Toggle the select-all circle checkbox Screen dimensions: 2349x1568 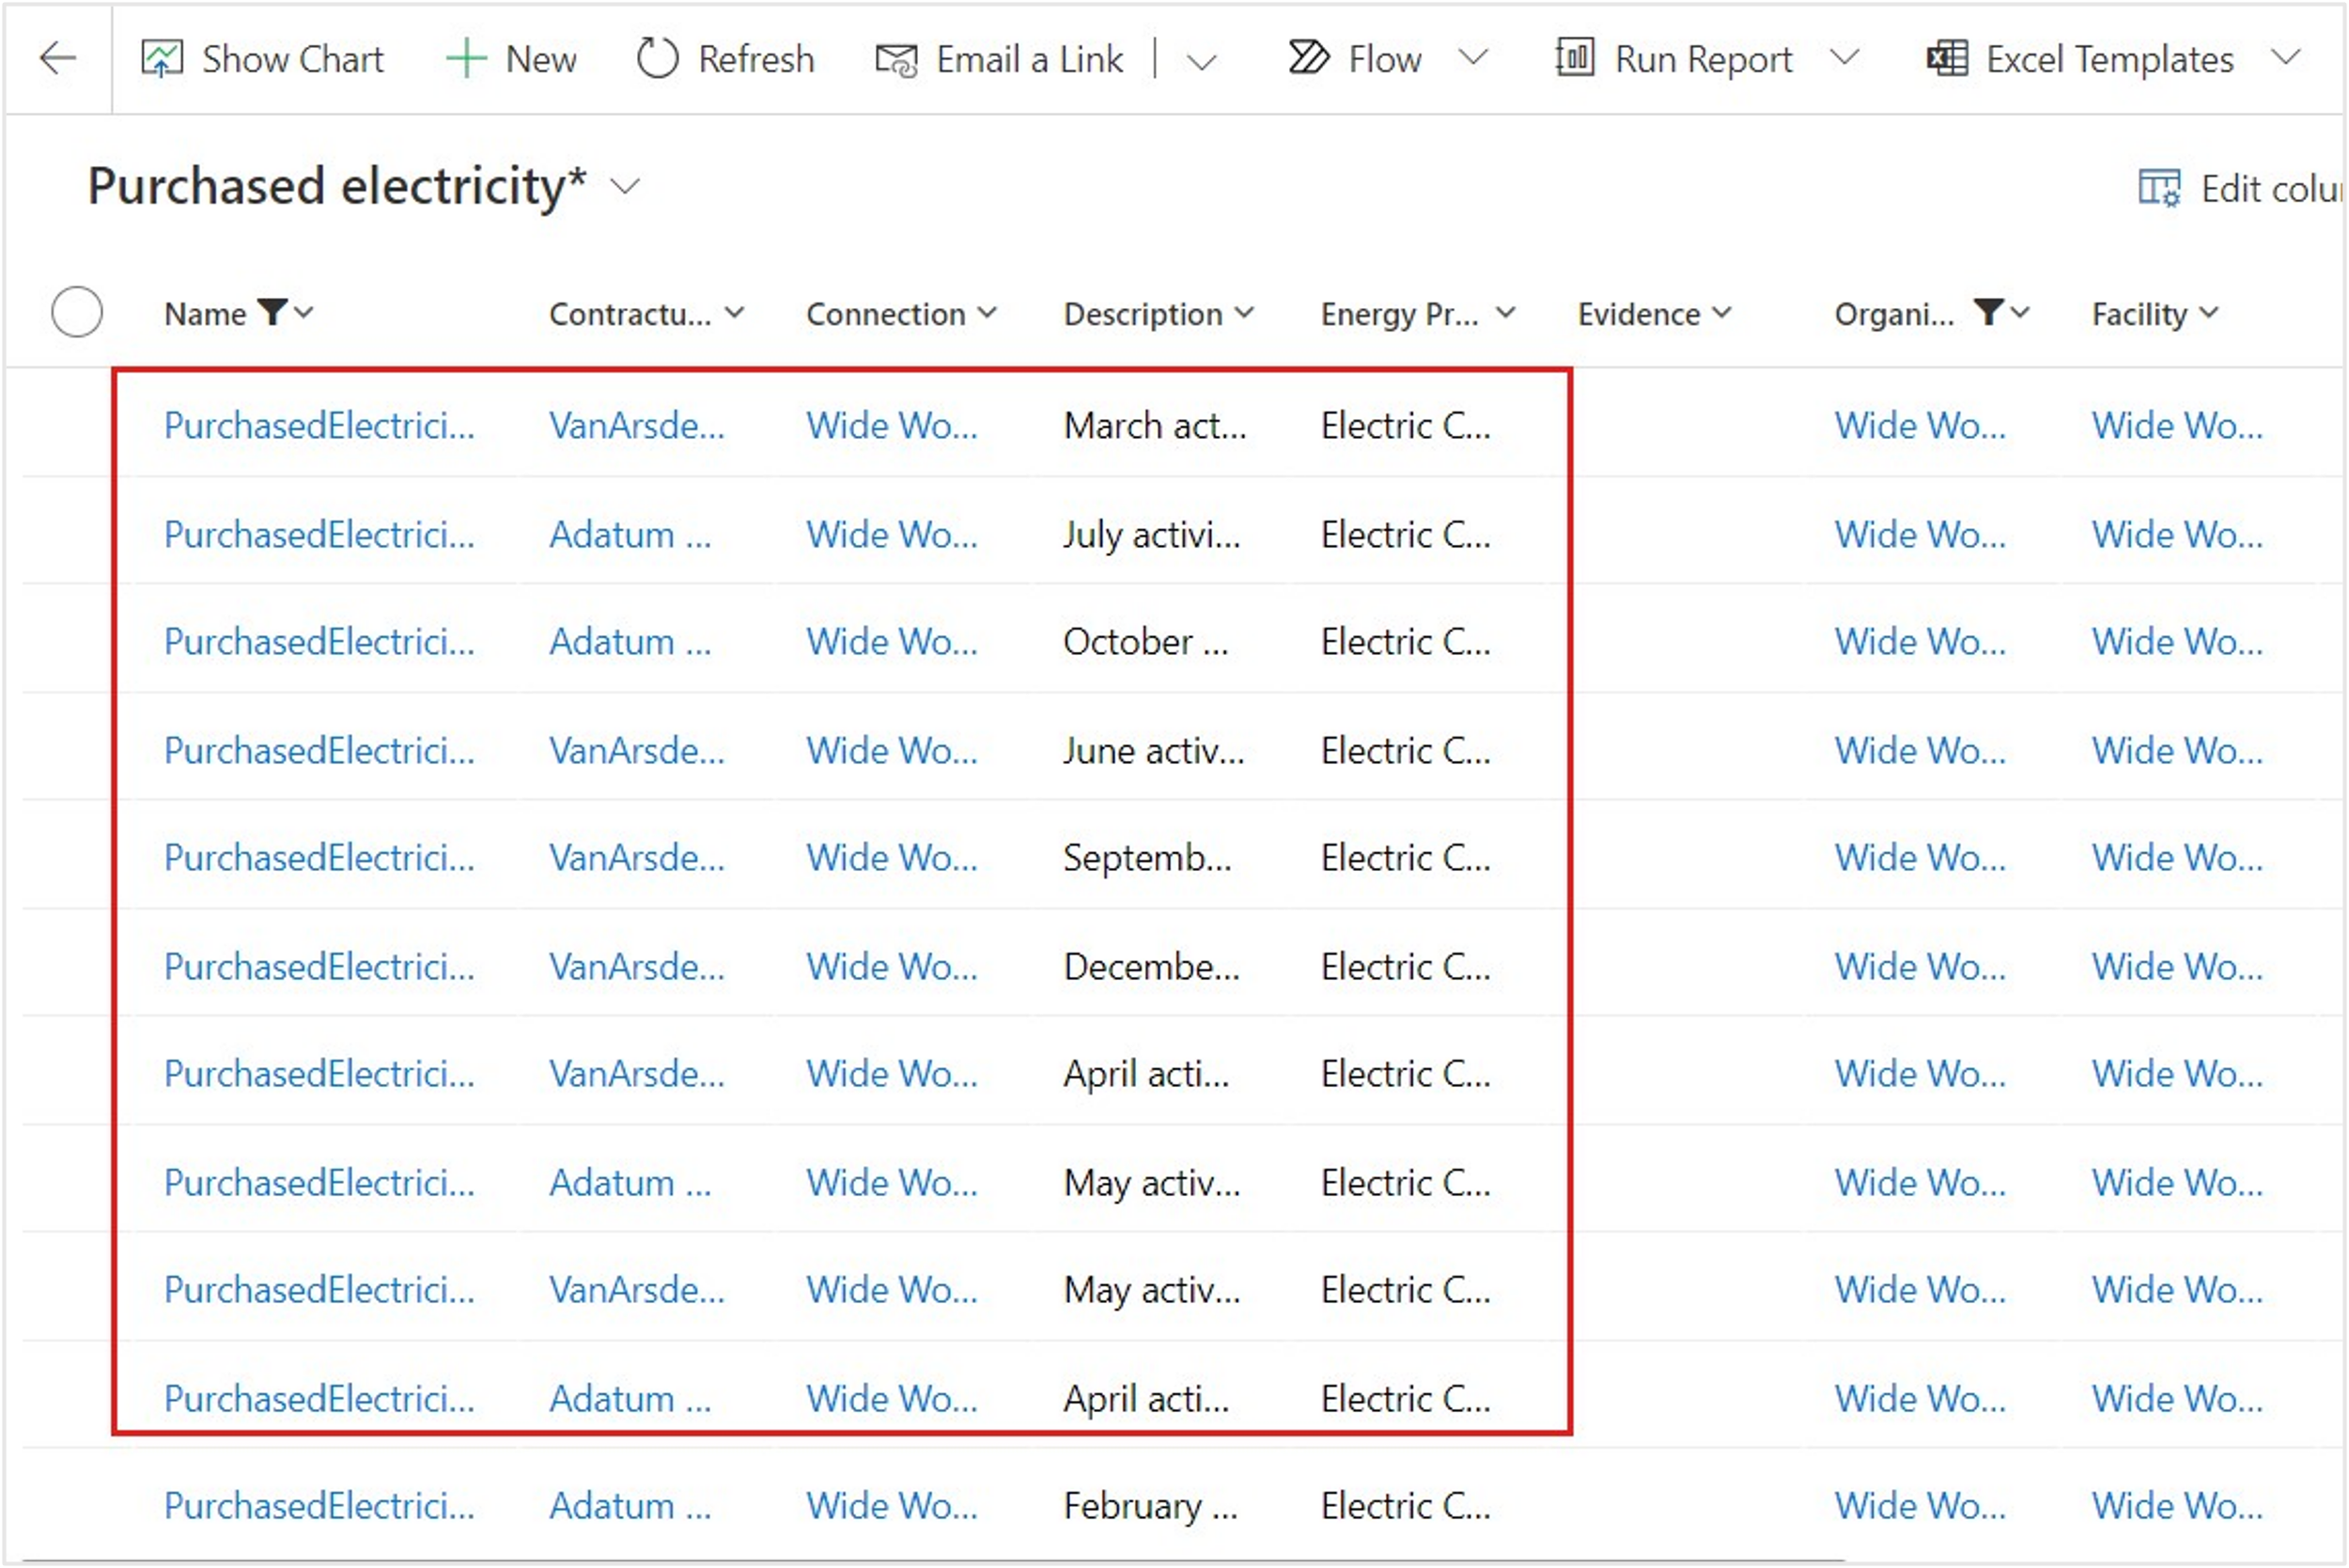pyautogui.click(x=77, y=312)
